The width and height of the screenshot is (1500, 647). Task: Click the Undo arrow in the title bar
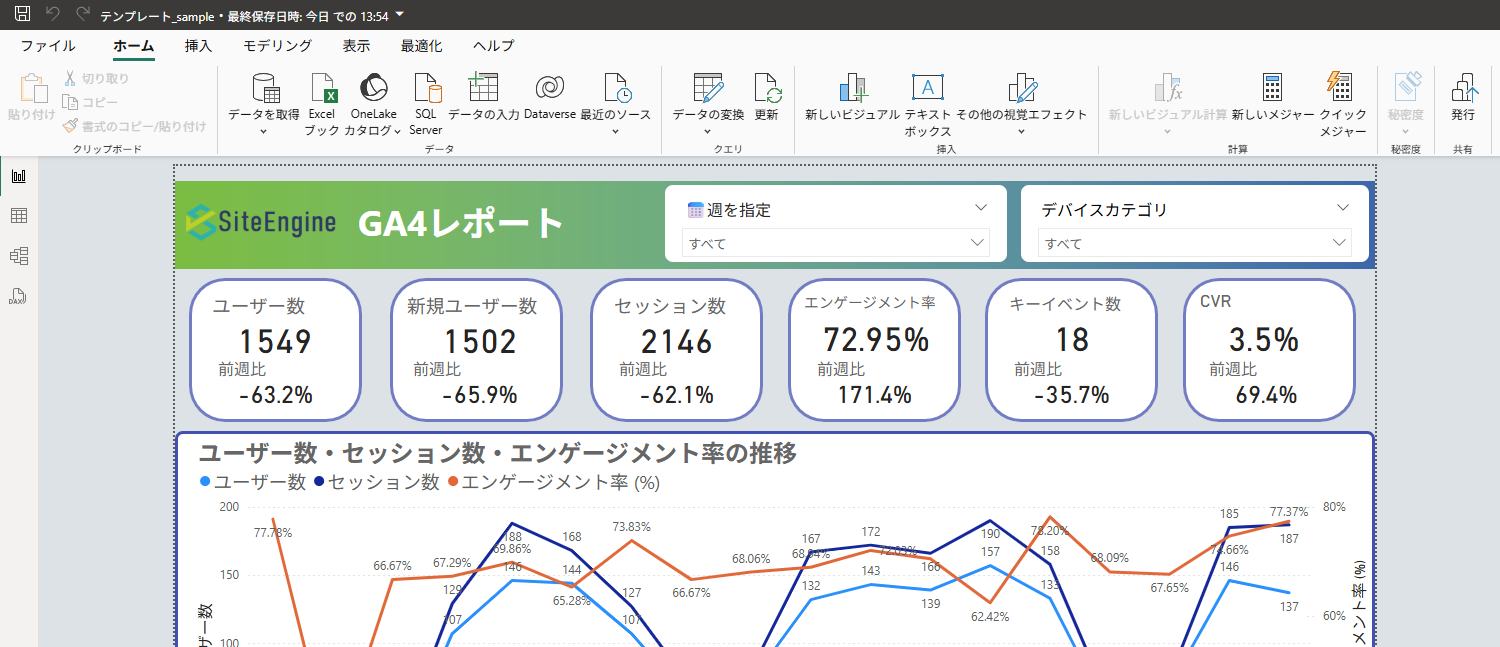click(53, 15)
